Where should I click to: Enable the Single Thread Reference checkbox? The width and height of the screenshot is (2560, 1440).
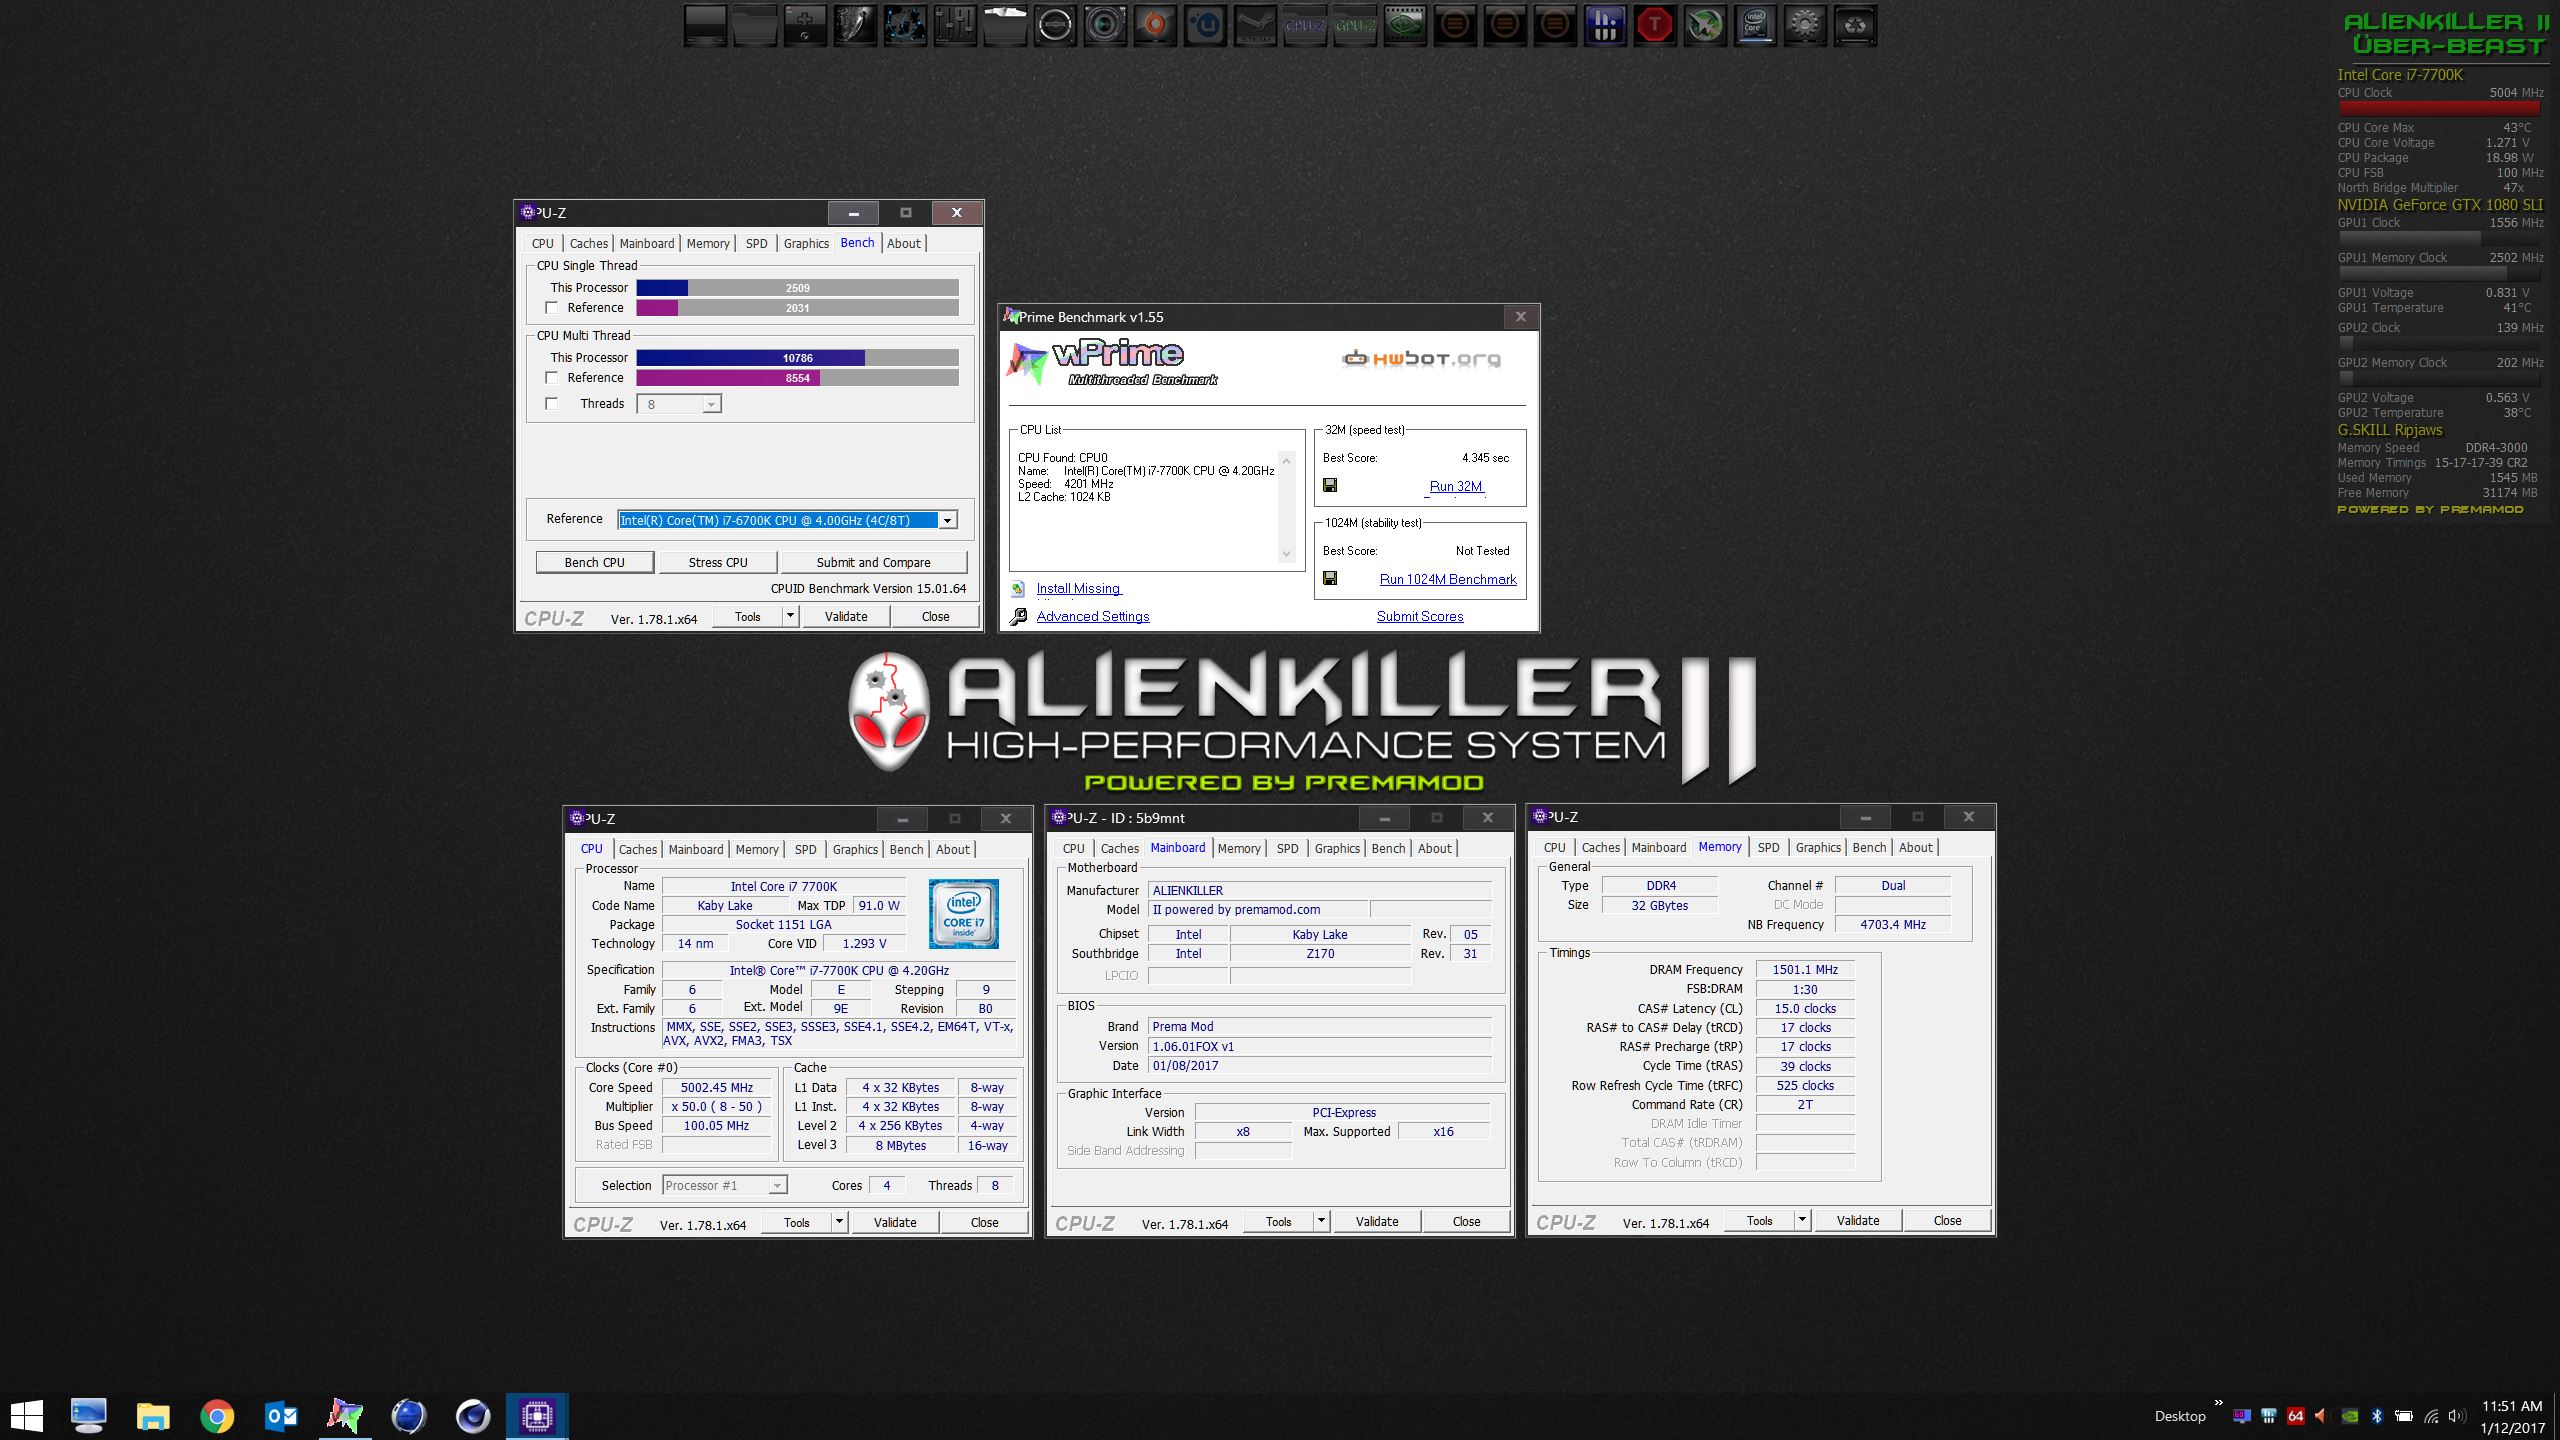point(551,308)
